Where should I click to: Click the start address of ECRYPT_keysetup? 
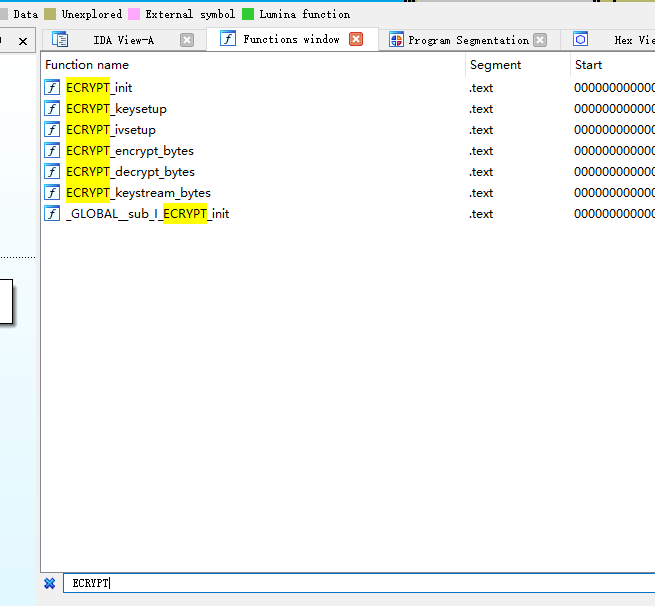click(614, 109)
